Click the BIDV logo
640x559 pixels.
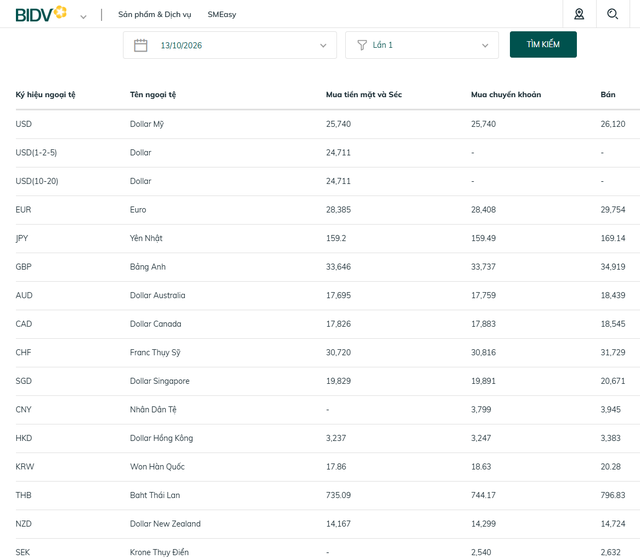pyautogui.click(x=41, y=14)
